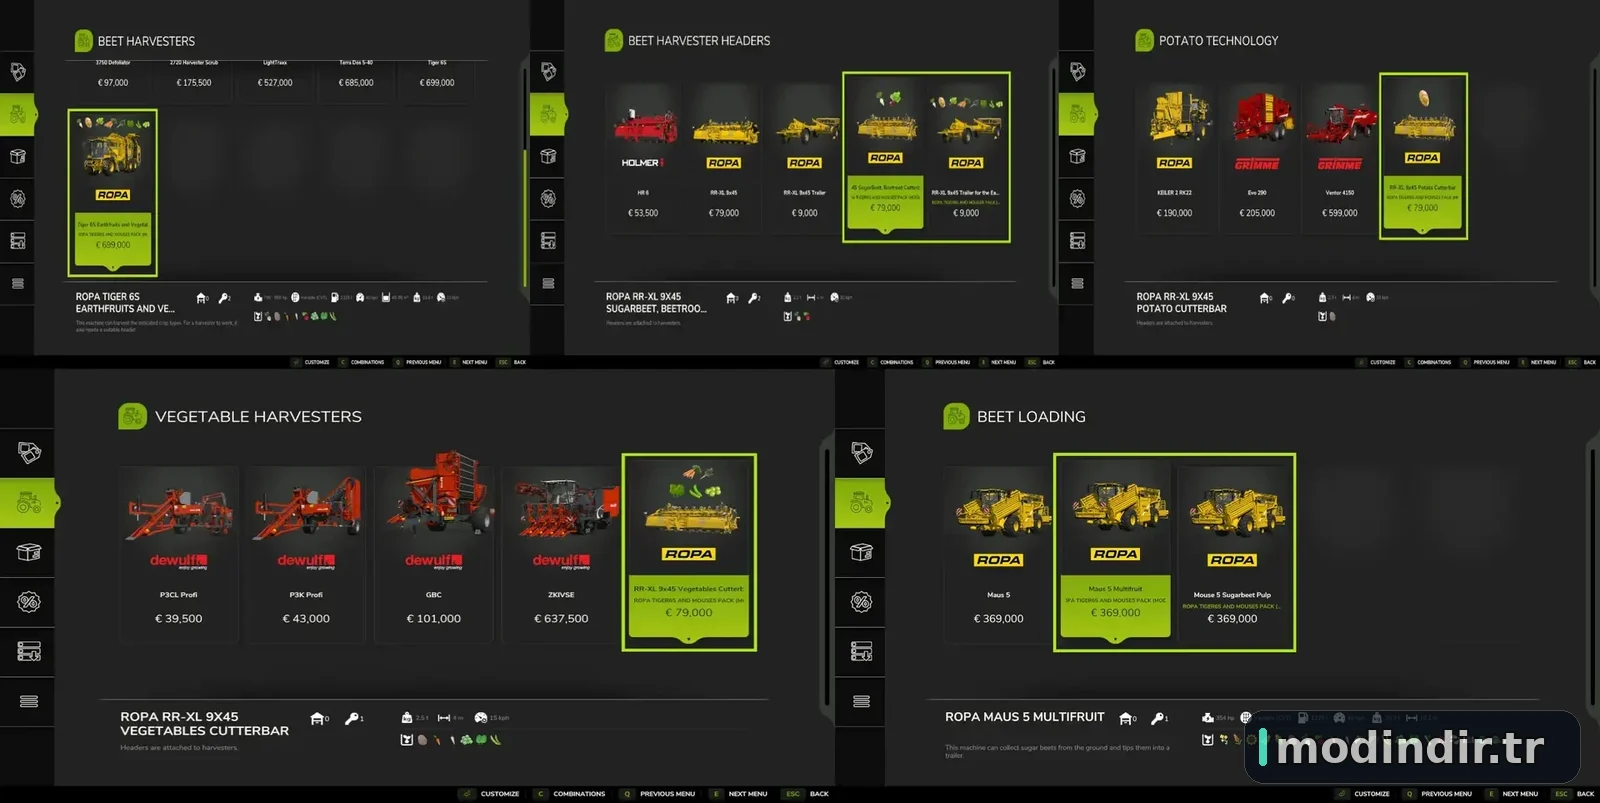Click Back in Beet Loading footer

(1574, 794)
